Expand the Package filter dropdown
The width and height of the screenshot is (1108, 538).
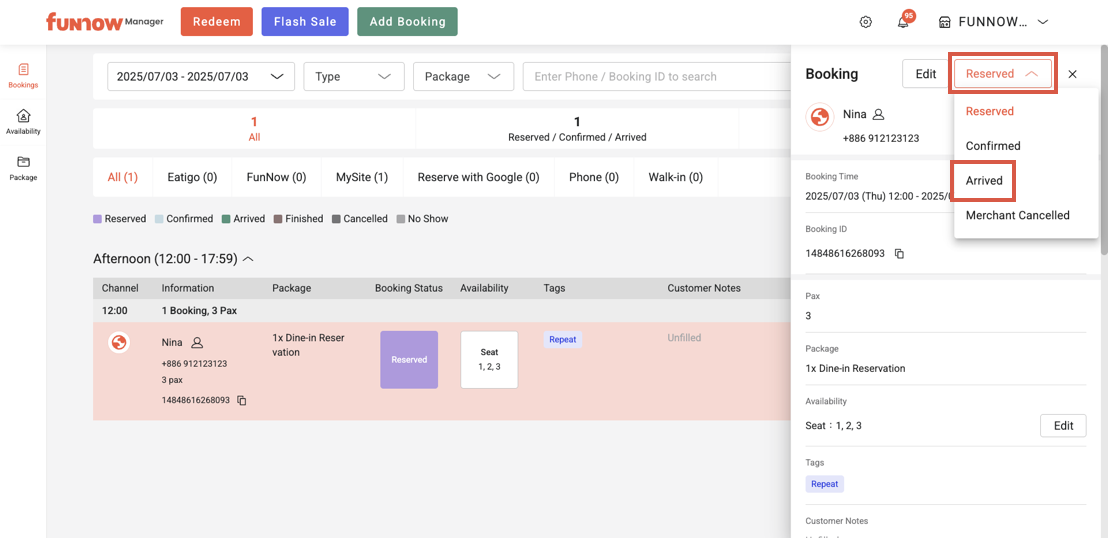pyautogui.click(x=461, y=77)
